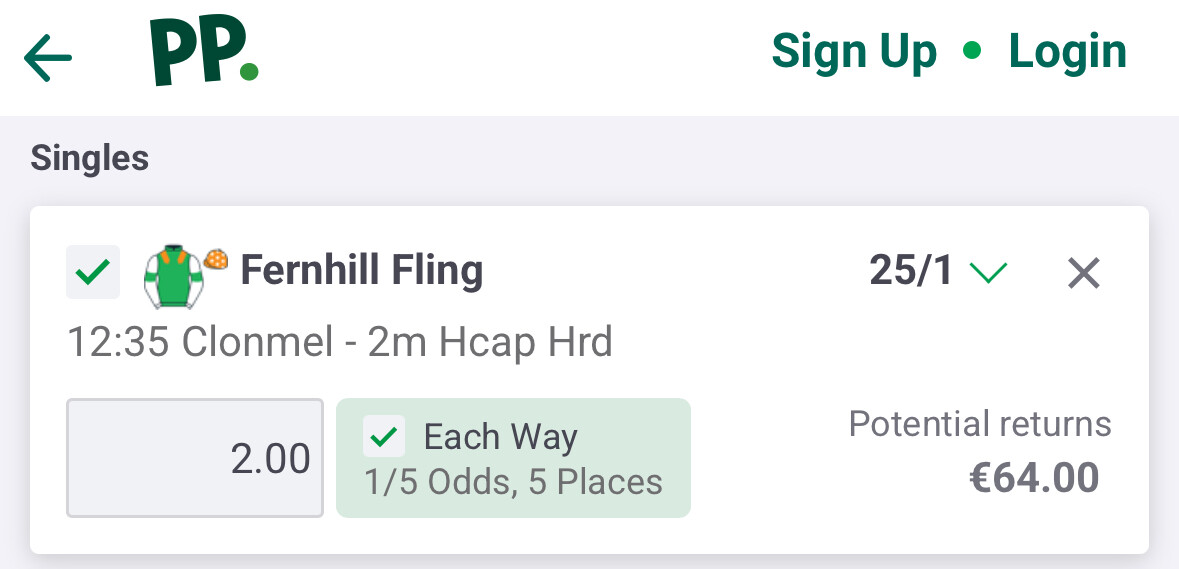Expand the green odds chevron dropdown

coord(988,272)
